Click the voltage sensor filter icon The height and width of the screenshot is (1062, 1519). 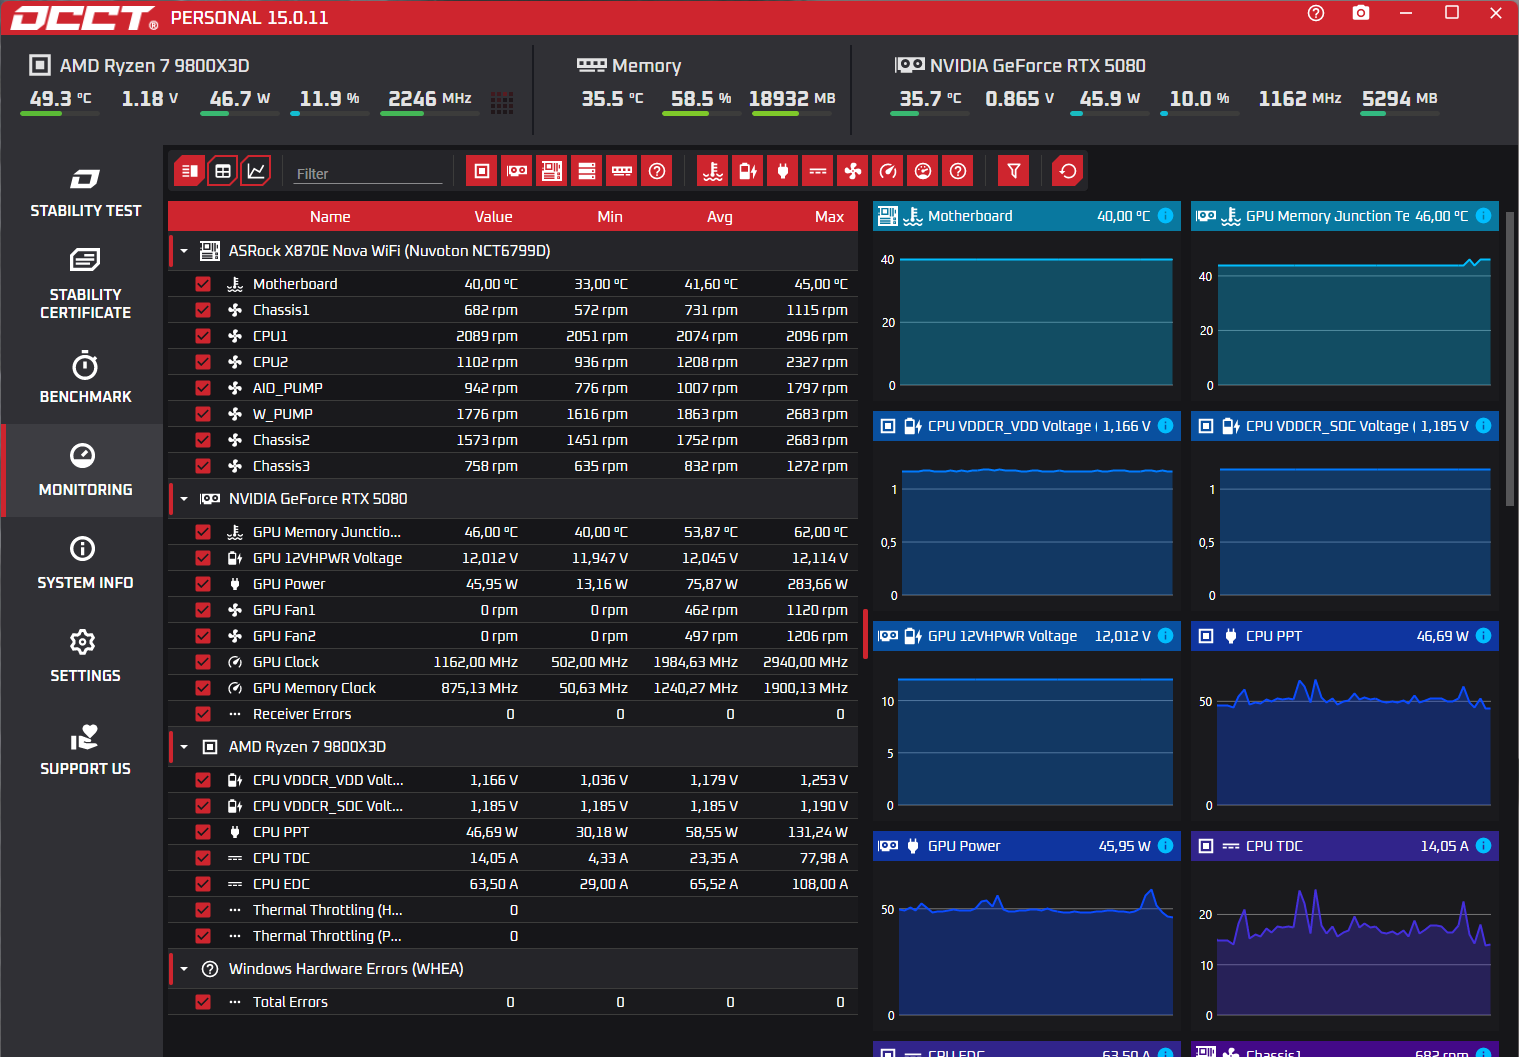click(x=747, y=171)
